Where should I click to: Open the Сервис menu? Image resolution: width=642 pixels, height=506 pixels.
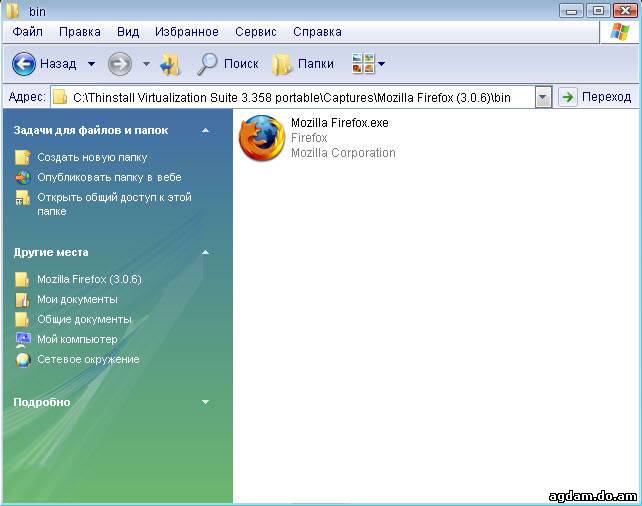(x=256, y=32)
